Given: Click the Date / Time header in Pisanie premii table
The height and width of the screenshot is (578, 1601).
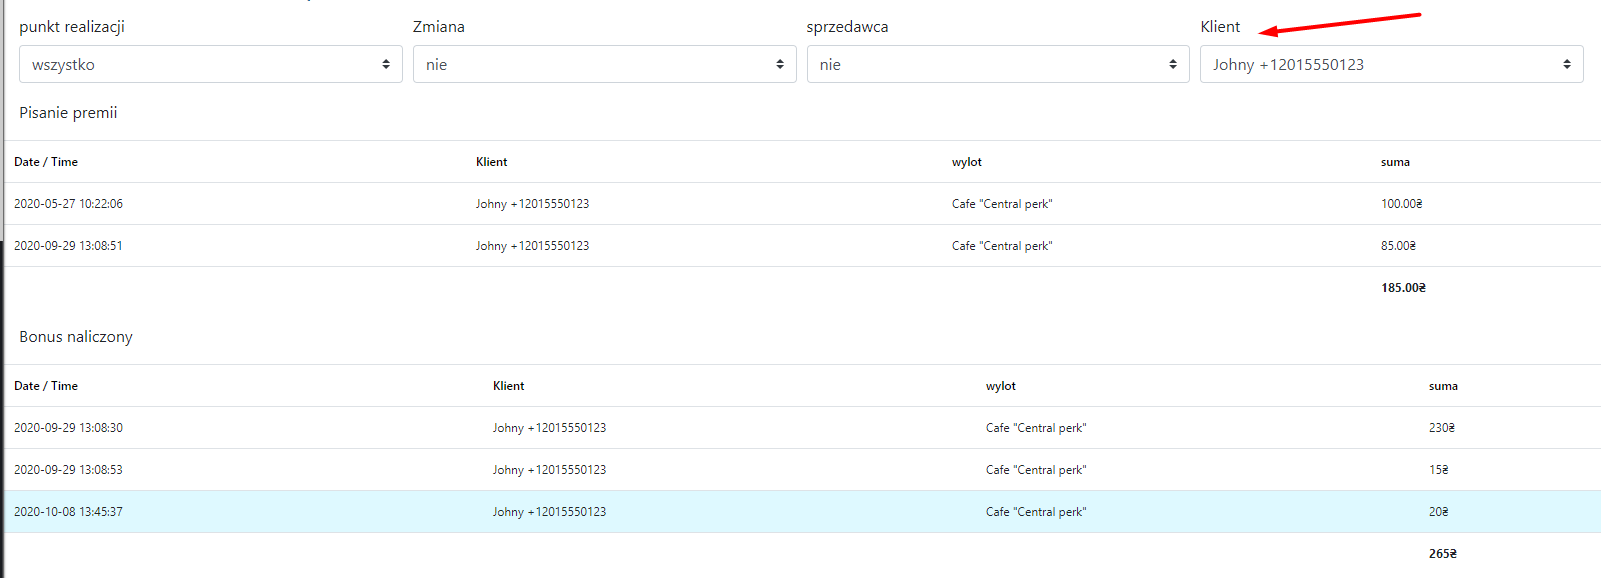Looking at the screenshot, I should pos(46,162).
